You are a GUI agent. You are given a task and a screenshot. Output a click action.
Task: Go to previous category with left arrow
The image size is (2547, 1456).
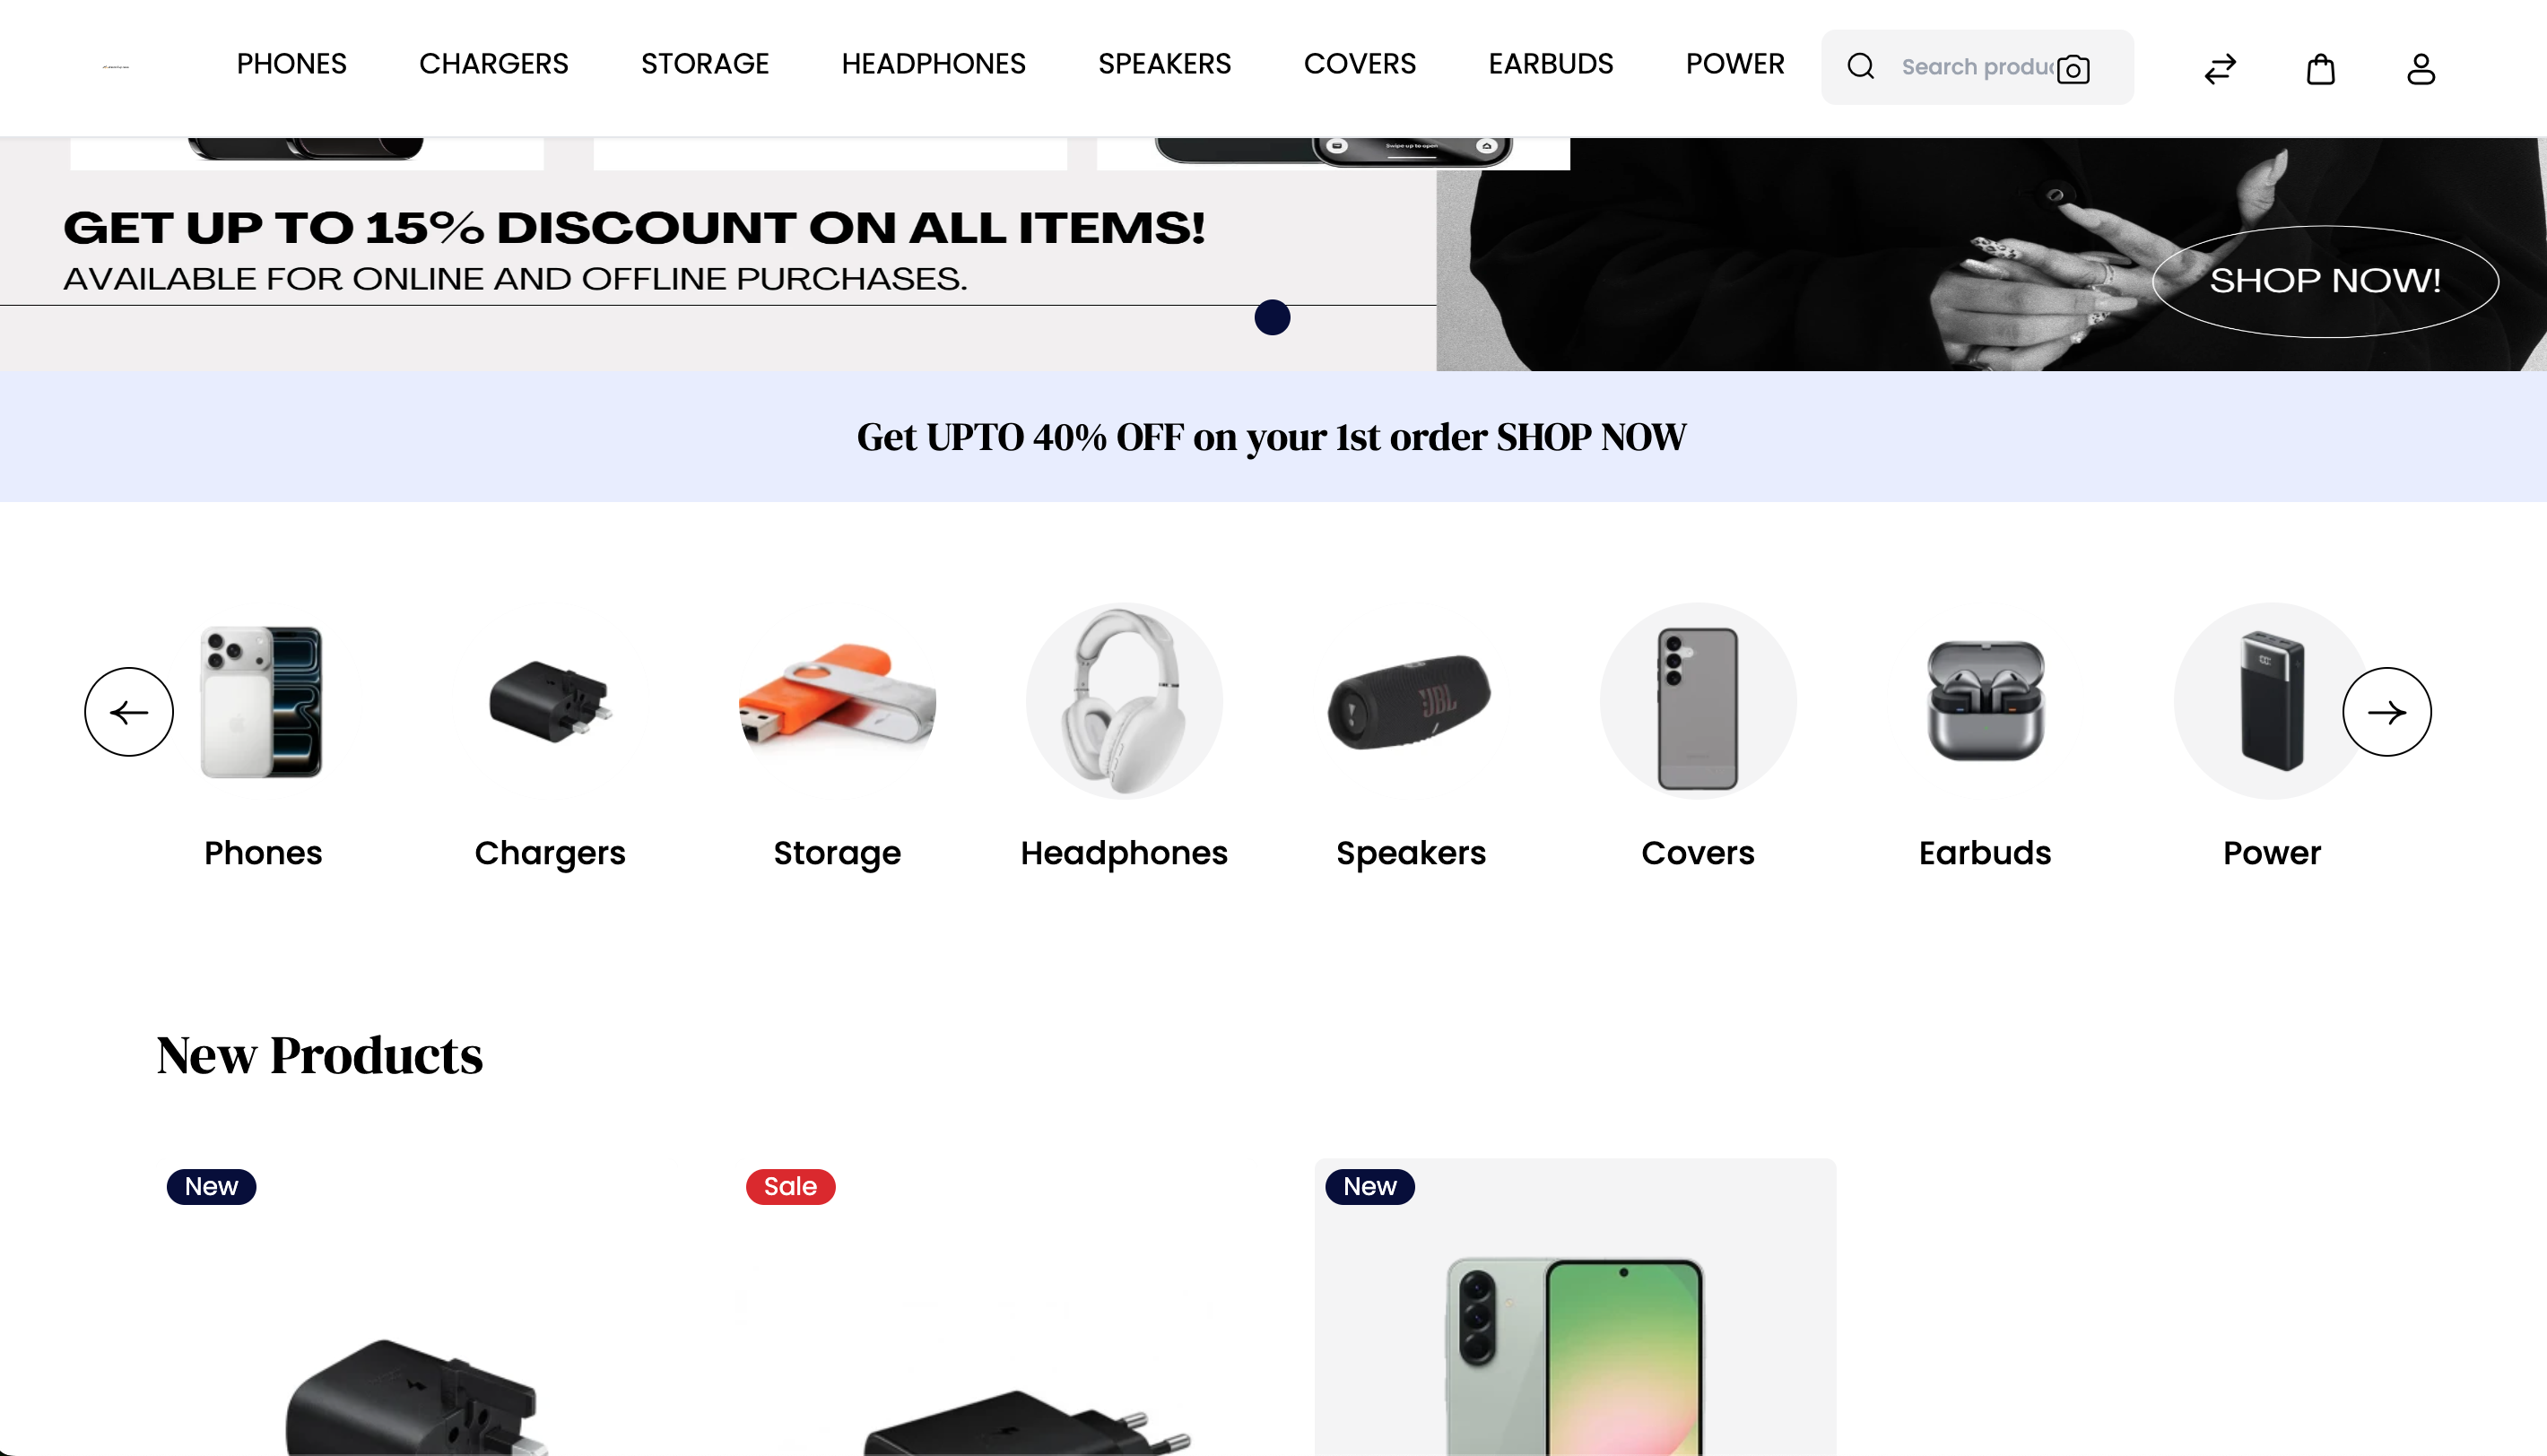pyautogui.click(x=129, y=712)
